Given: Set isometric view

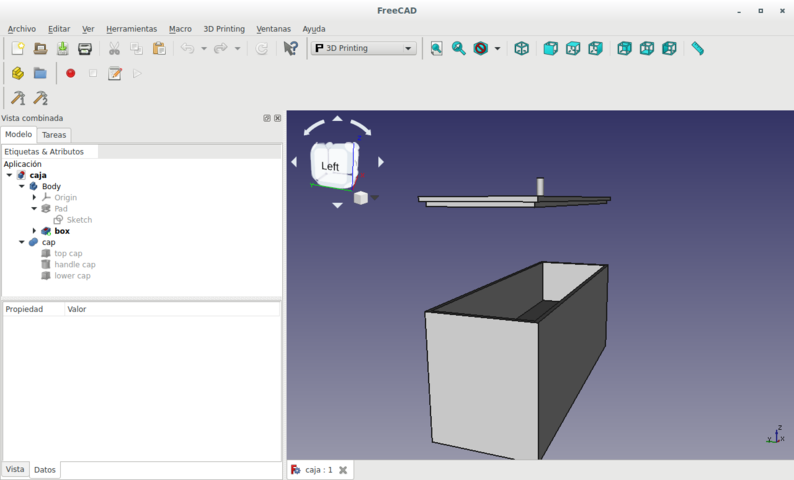Looking at the screenshot, I should pos(522,49).
